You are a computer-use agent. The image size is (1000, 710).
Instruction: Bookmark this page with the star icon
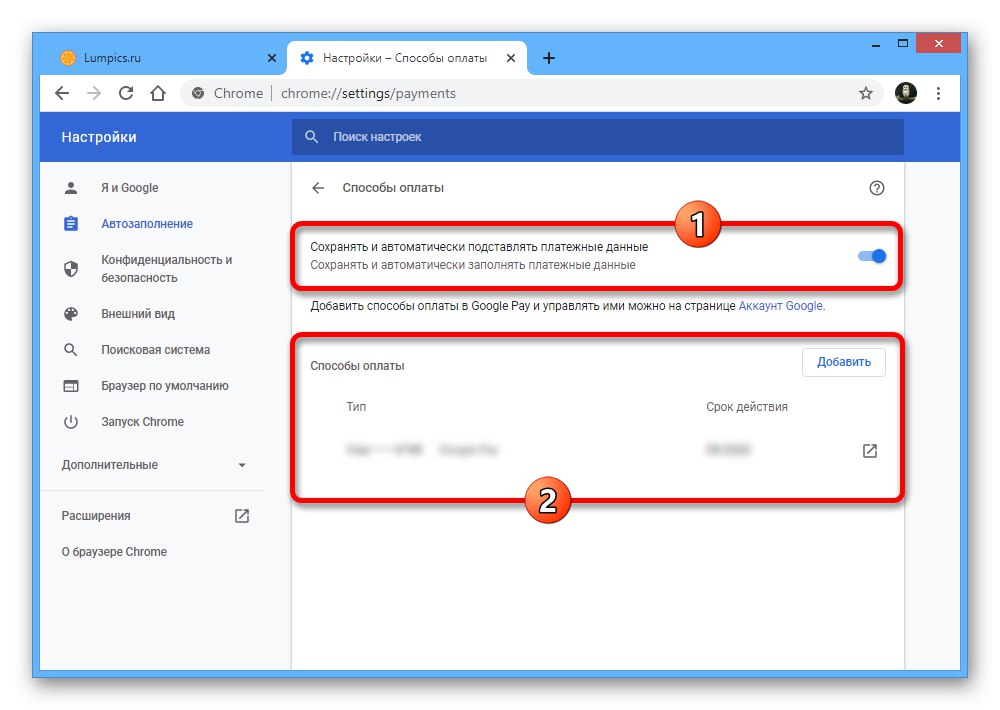tap(864, 92)
